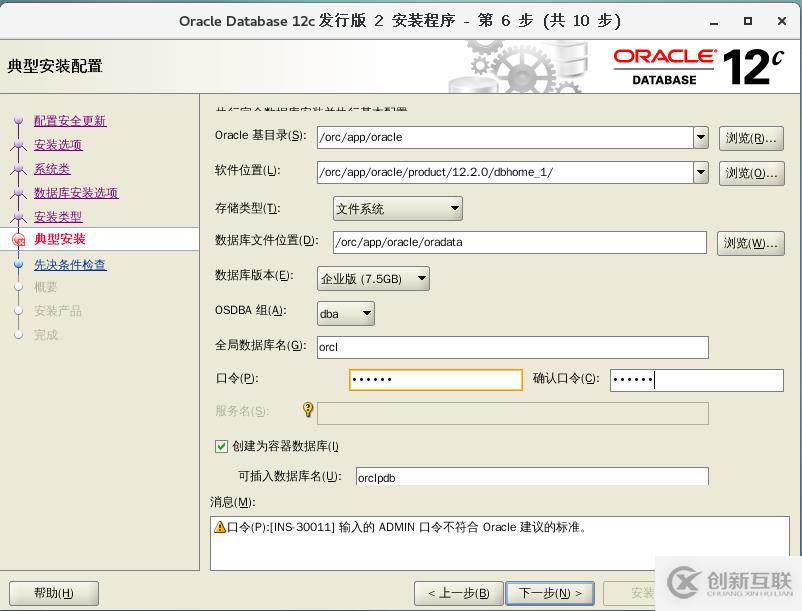Focus the Oracle 基目录 path field
The image size is (802, 611).
[505, 137]
